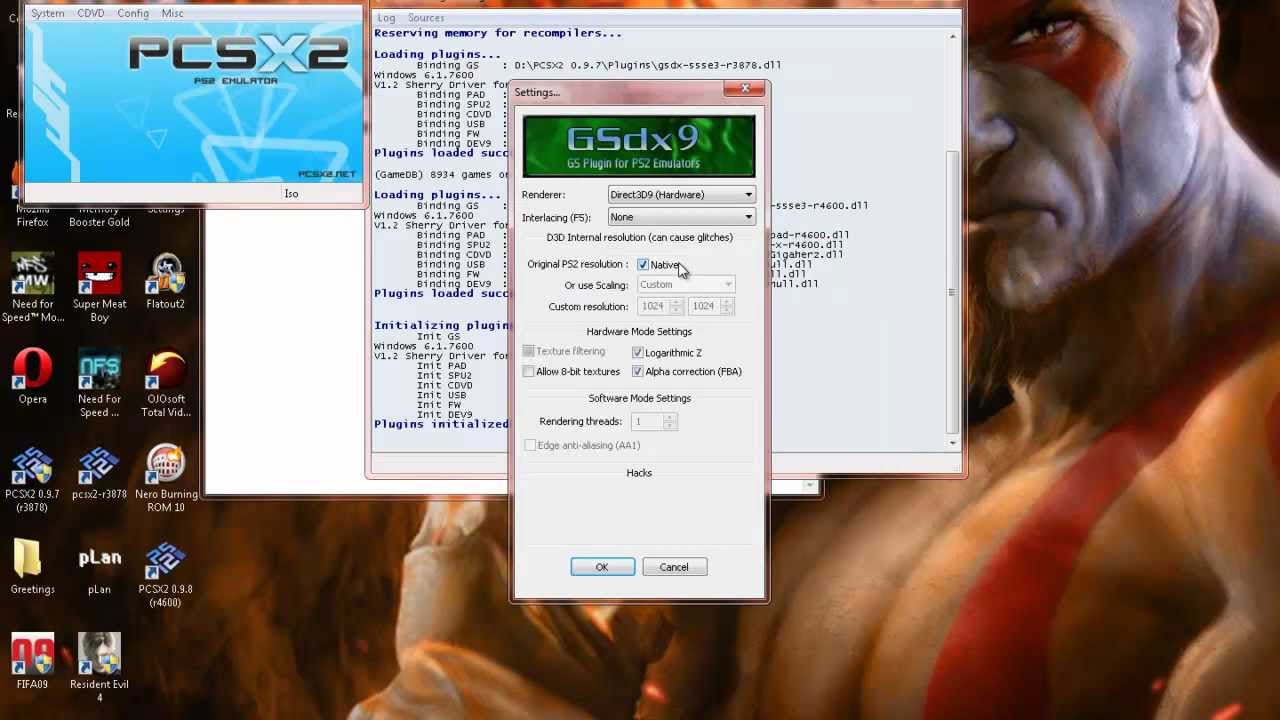Open the Opera browser desktop icon
This screenshot has height=720, width=1280.
pyautogui.click(x=32, y=376)
